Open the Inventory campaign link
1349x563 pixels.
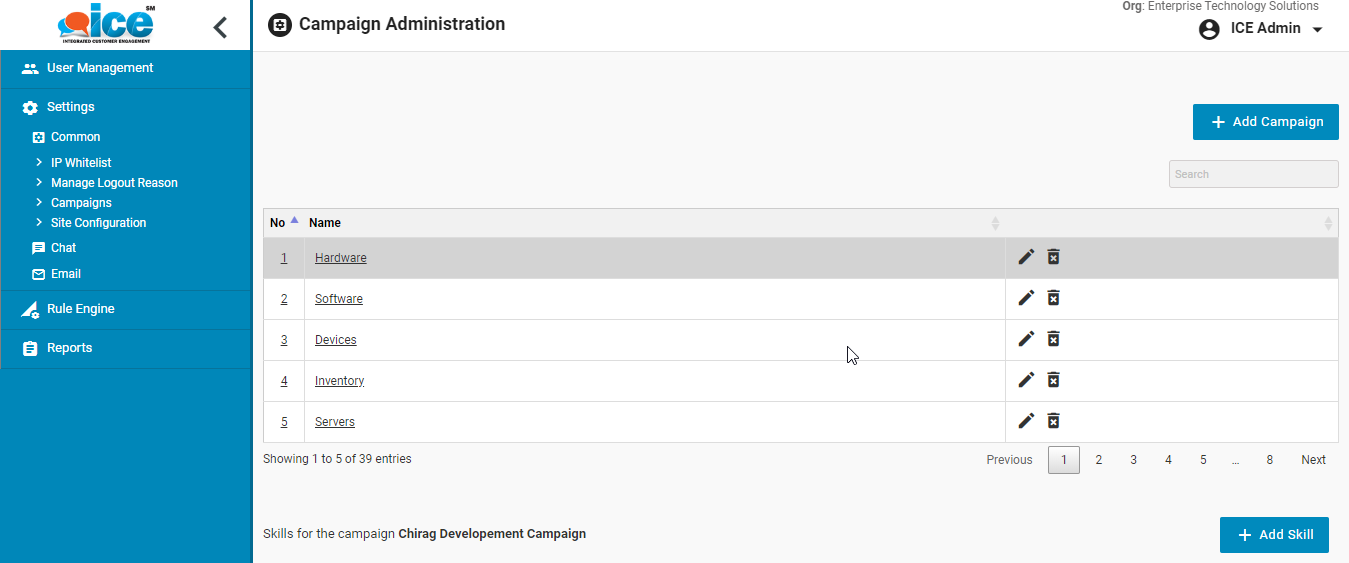click(x=339, y=381)
